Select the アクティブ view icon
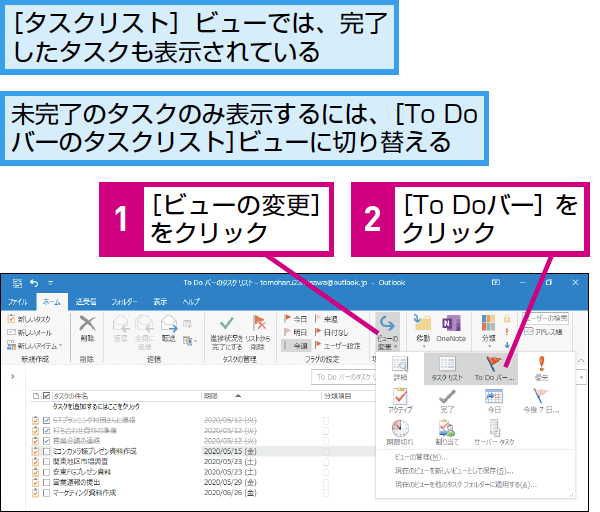The image size is (600, 512). pos(400,396)
